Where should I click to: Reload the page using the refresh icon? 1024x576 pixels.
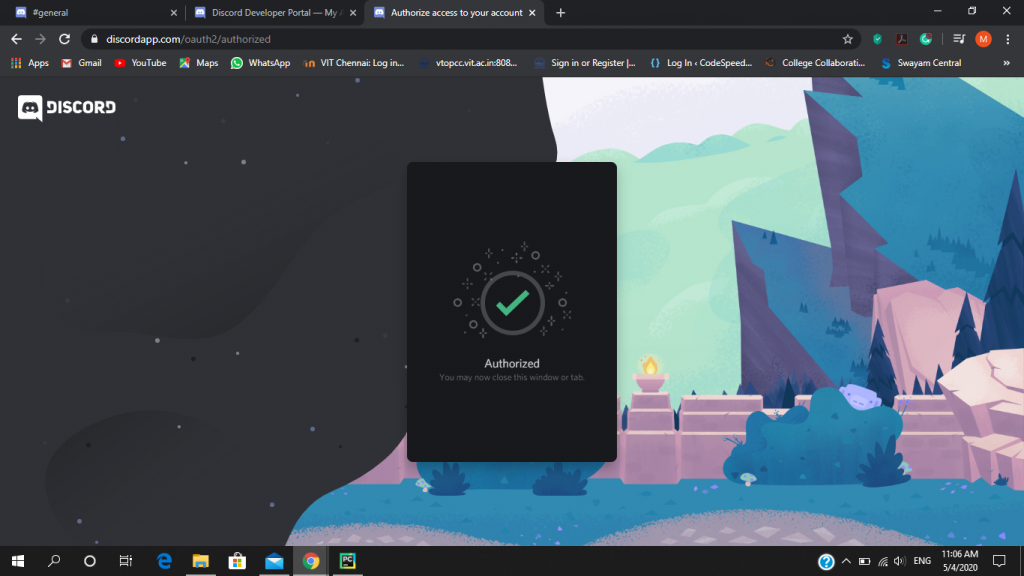[65, 39]
